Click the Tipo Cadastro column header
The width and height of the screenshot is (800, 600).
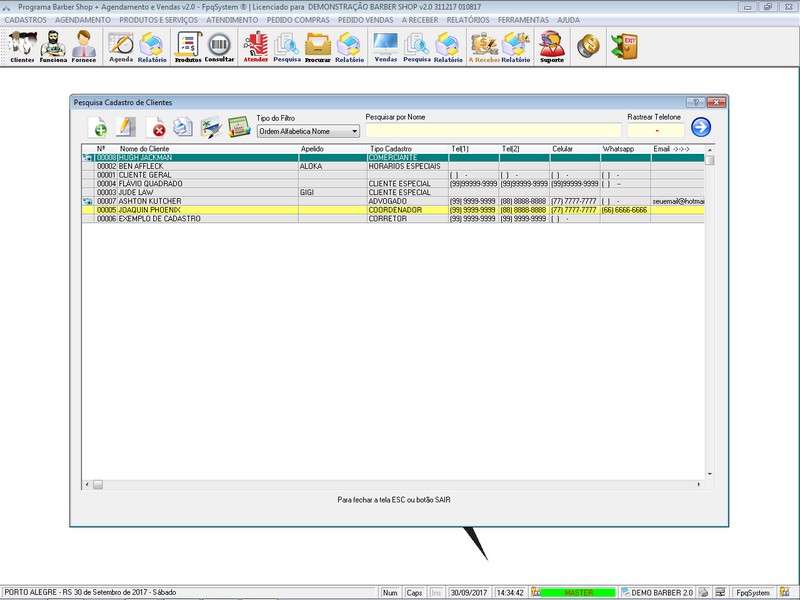tap(408, 149)
